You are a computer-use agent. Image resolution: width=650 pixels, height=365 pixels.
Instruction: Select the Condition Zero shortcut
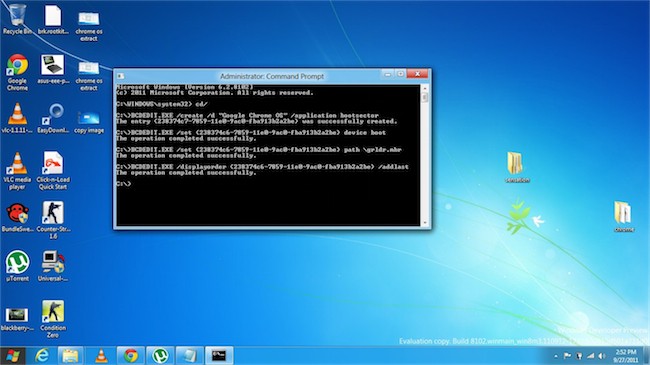[53, 319]
